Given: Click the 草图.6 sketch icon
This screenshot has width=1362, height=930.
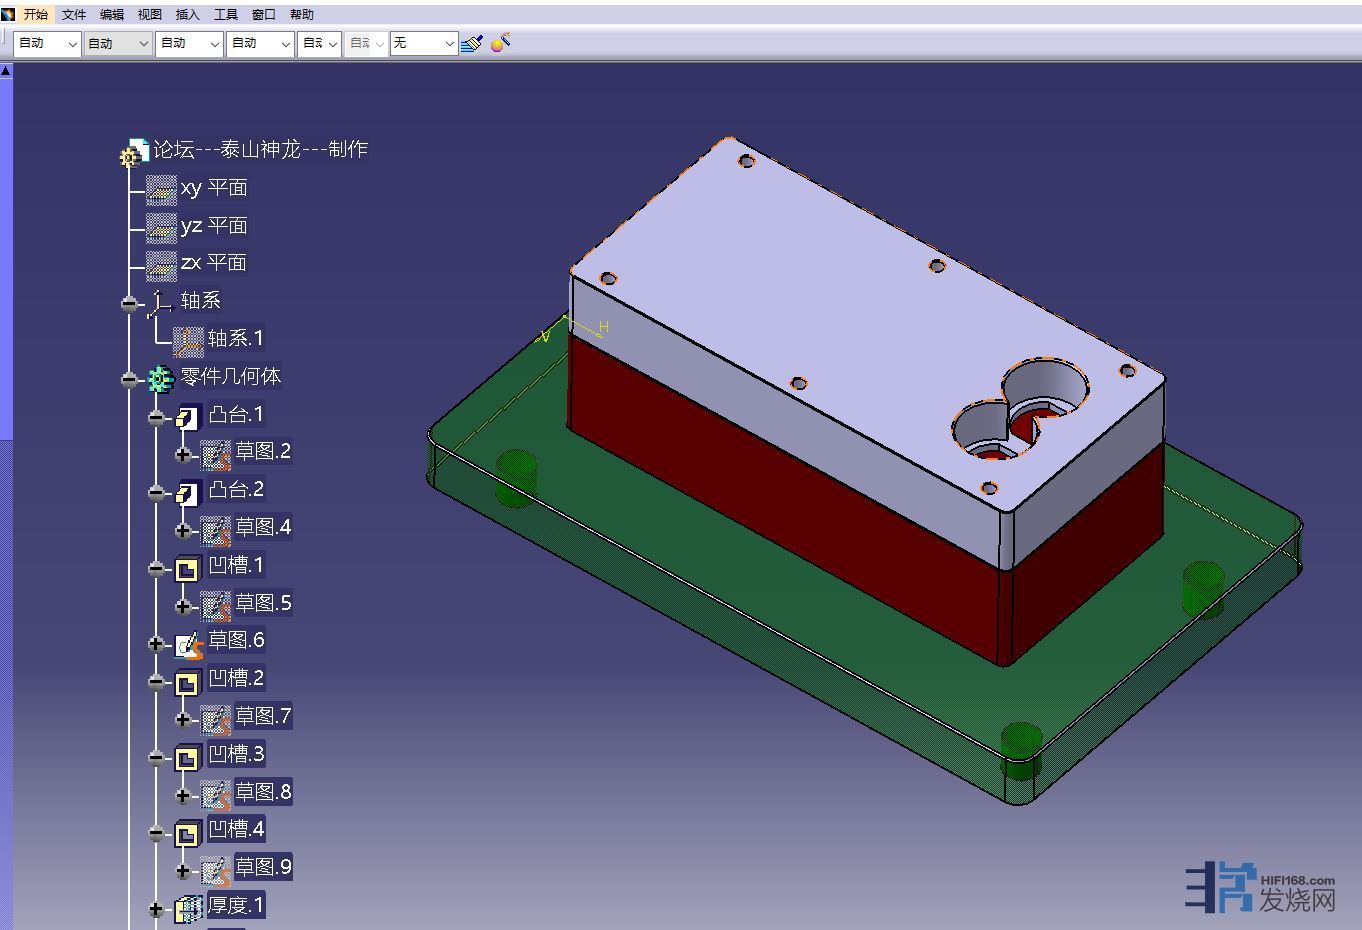Looking at the screenshot, I should 189,644.
